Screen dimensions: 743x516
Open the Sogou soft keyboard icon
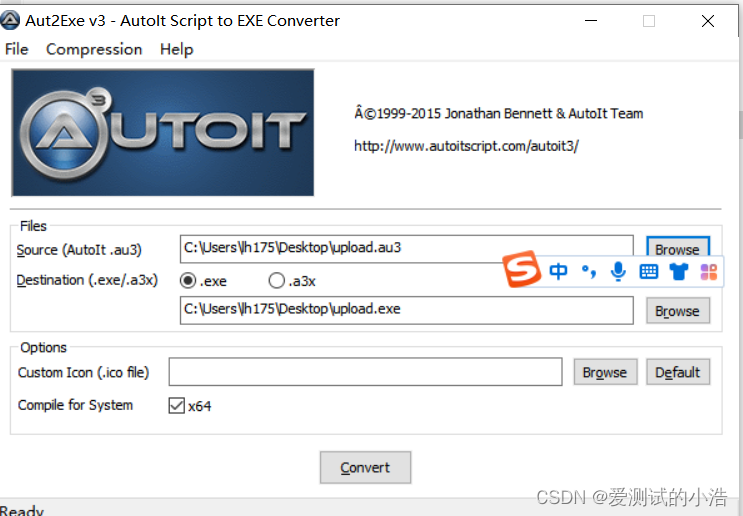tap(649, 272)
